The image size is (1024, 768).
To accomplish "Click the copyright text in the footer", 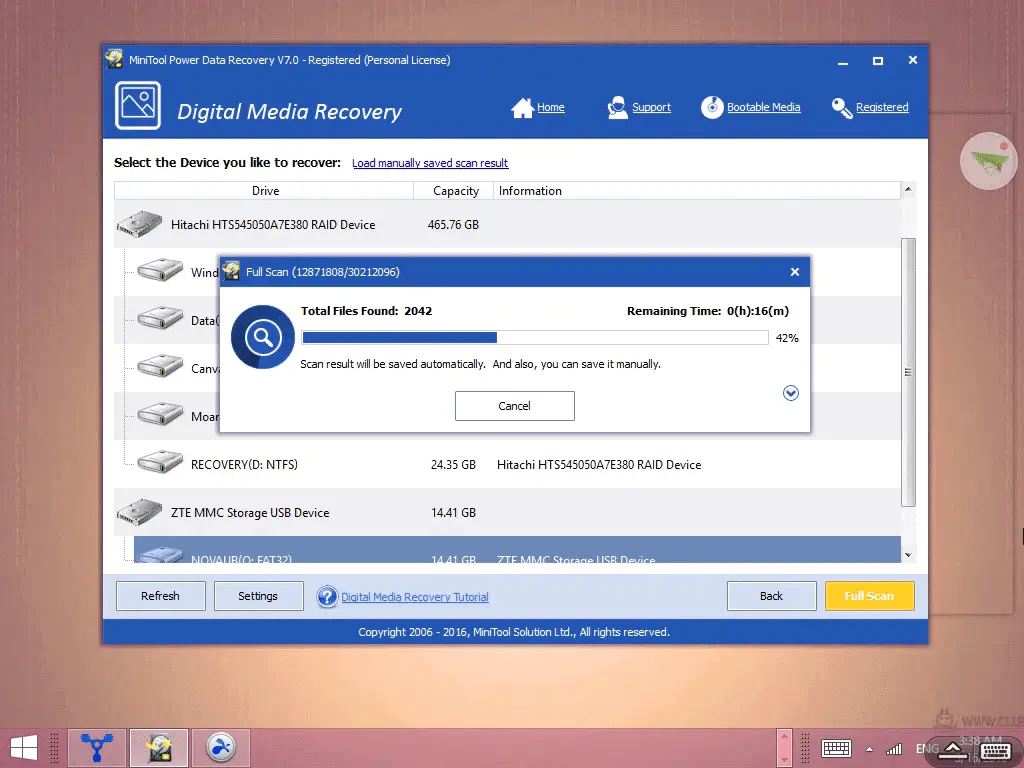I will click(514, 632).
